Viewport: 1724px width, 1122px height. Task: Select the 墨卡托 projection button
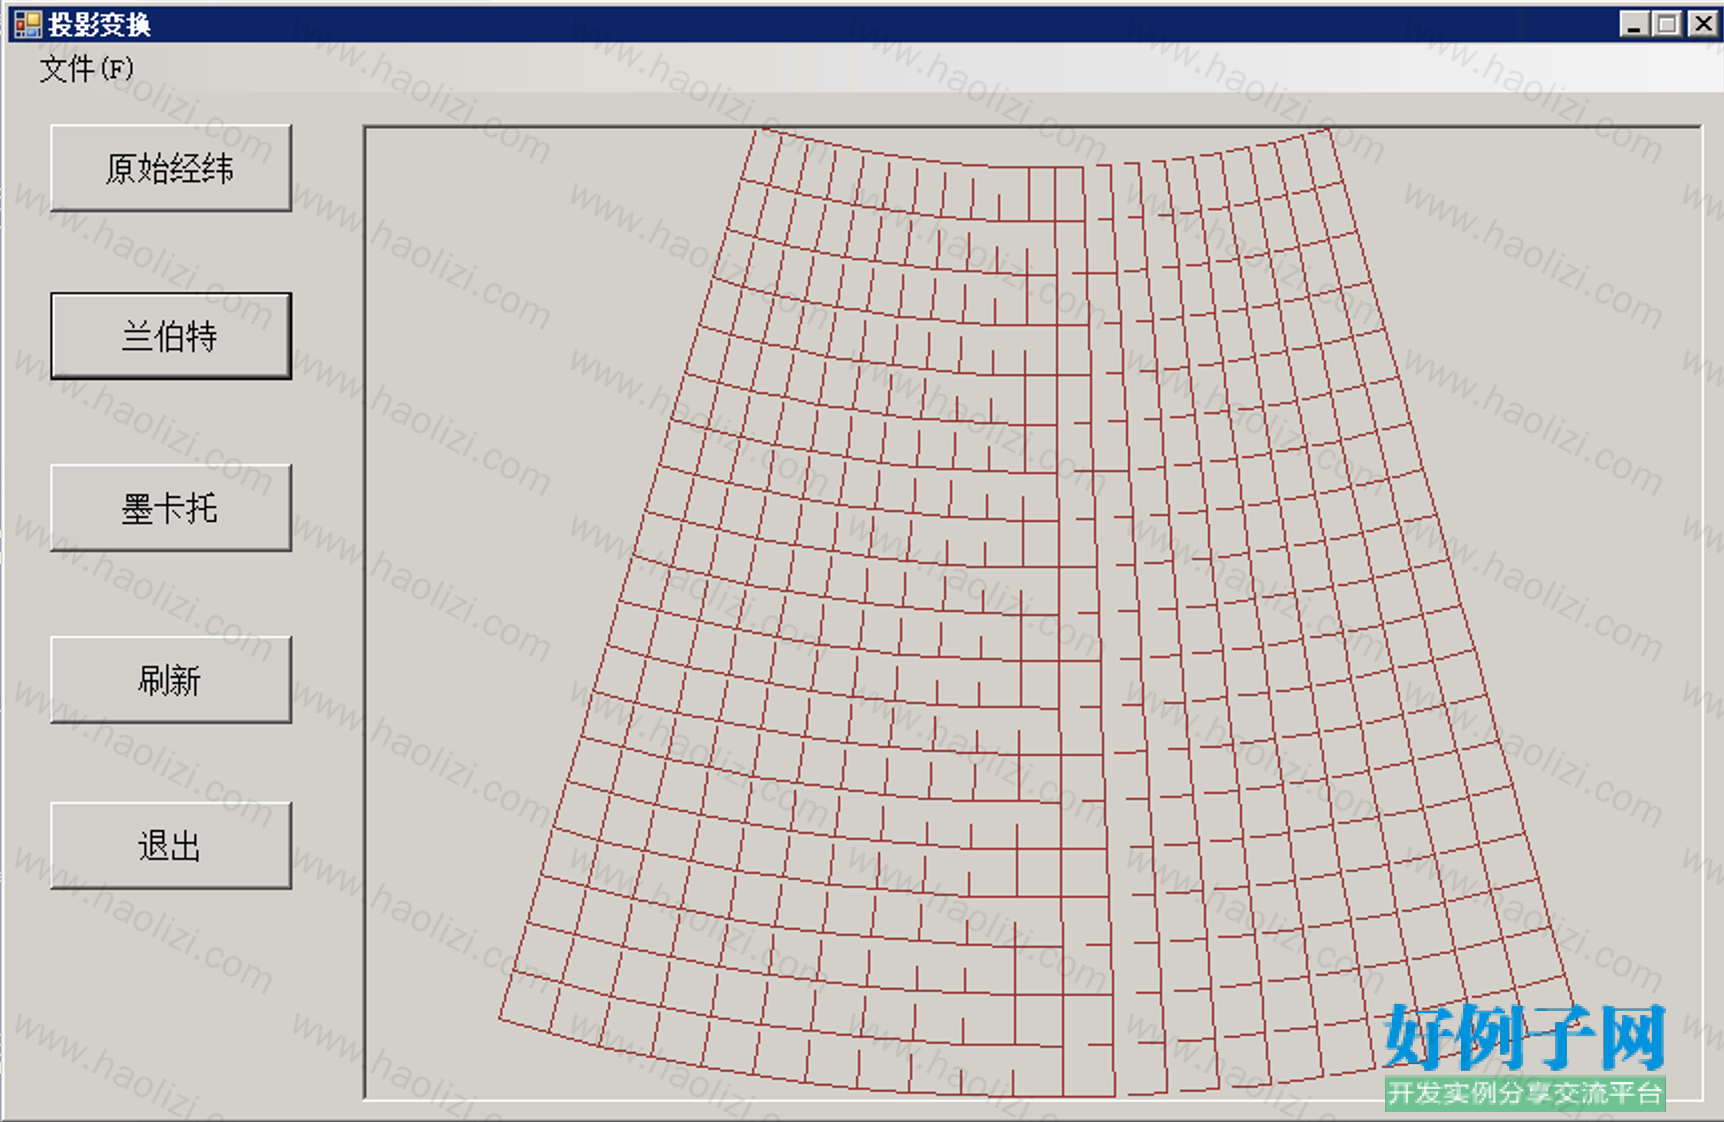point(171,508)
